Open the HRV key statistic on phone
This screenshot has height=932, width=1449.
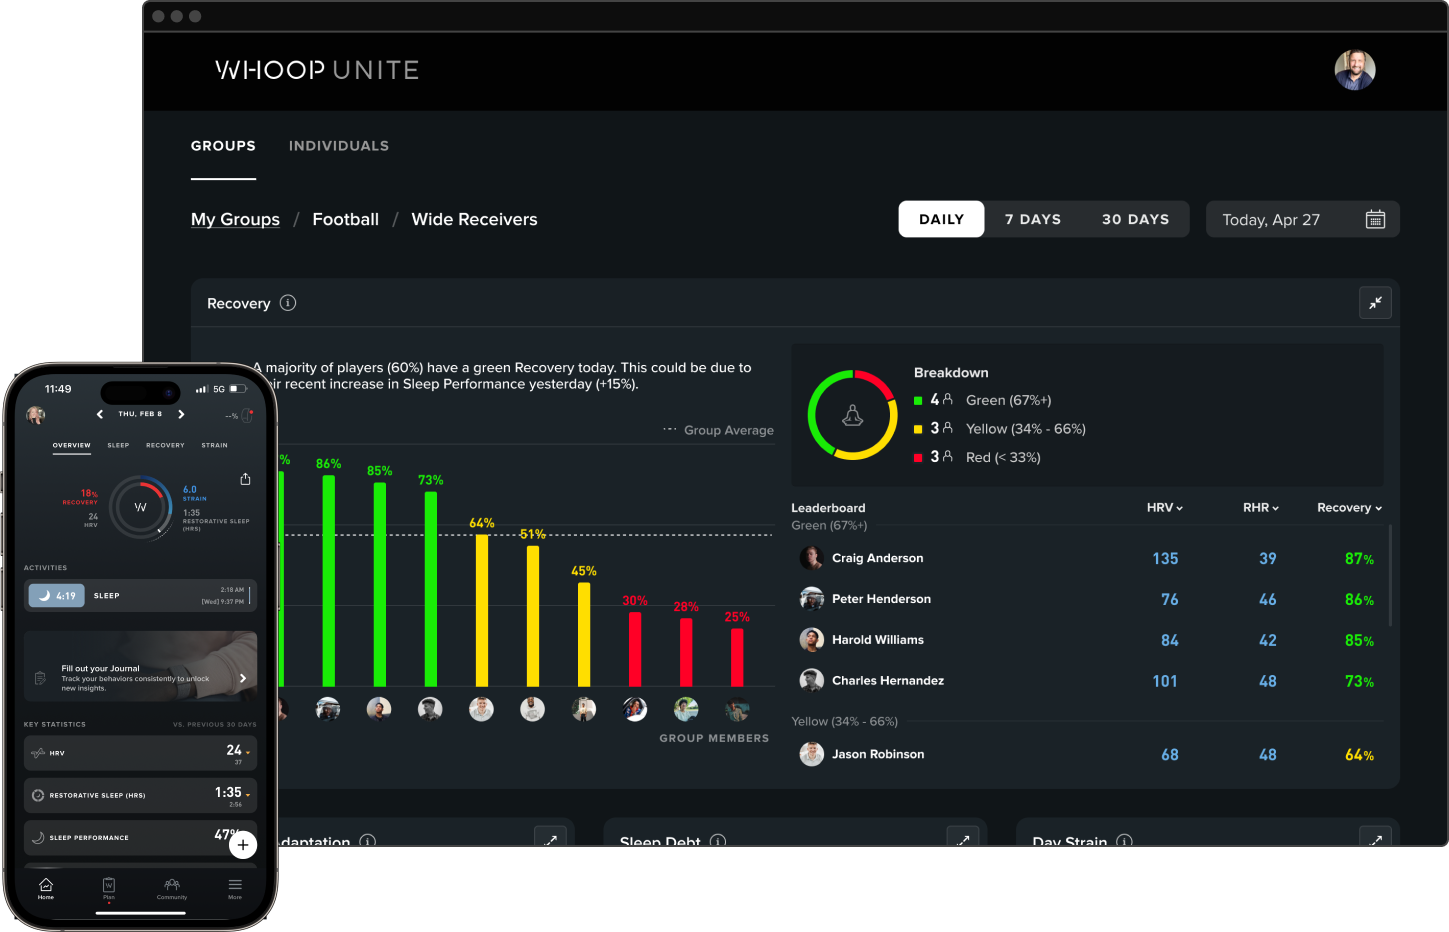tap(140, 753)
